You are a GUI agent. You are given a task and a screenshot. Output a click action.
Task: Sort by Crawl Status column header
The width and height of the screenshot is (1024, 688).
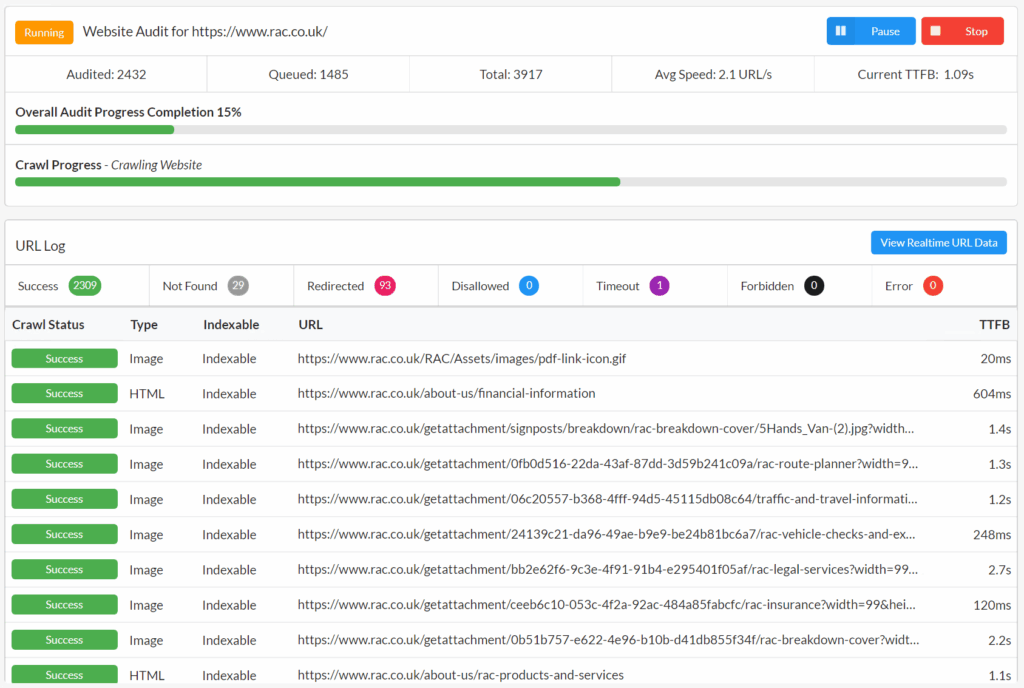48,325
